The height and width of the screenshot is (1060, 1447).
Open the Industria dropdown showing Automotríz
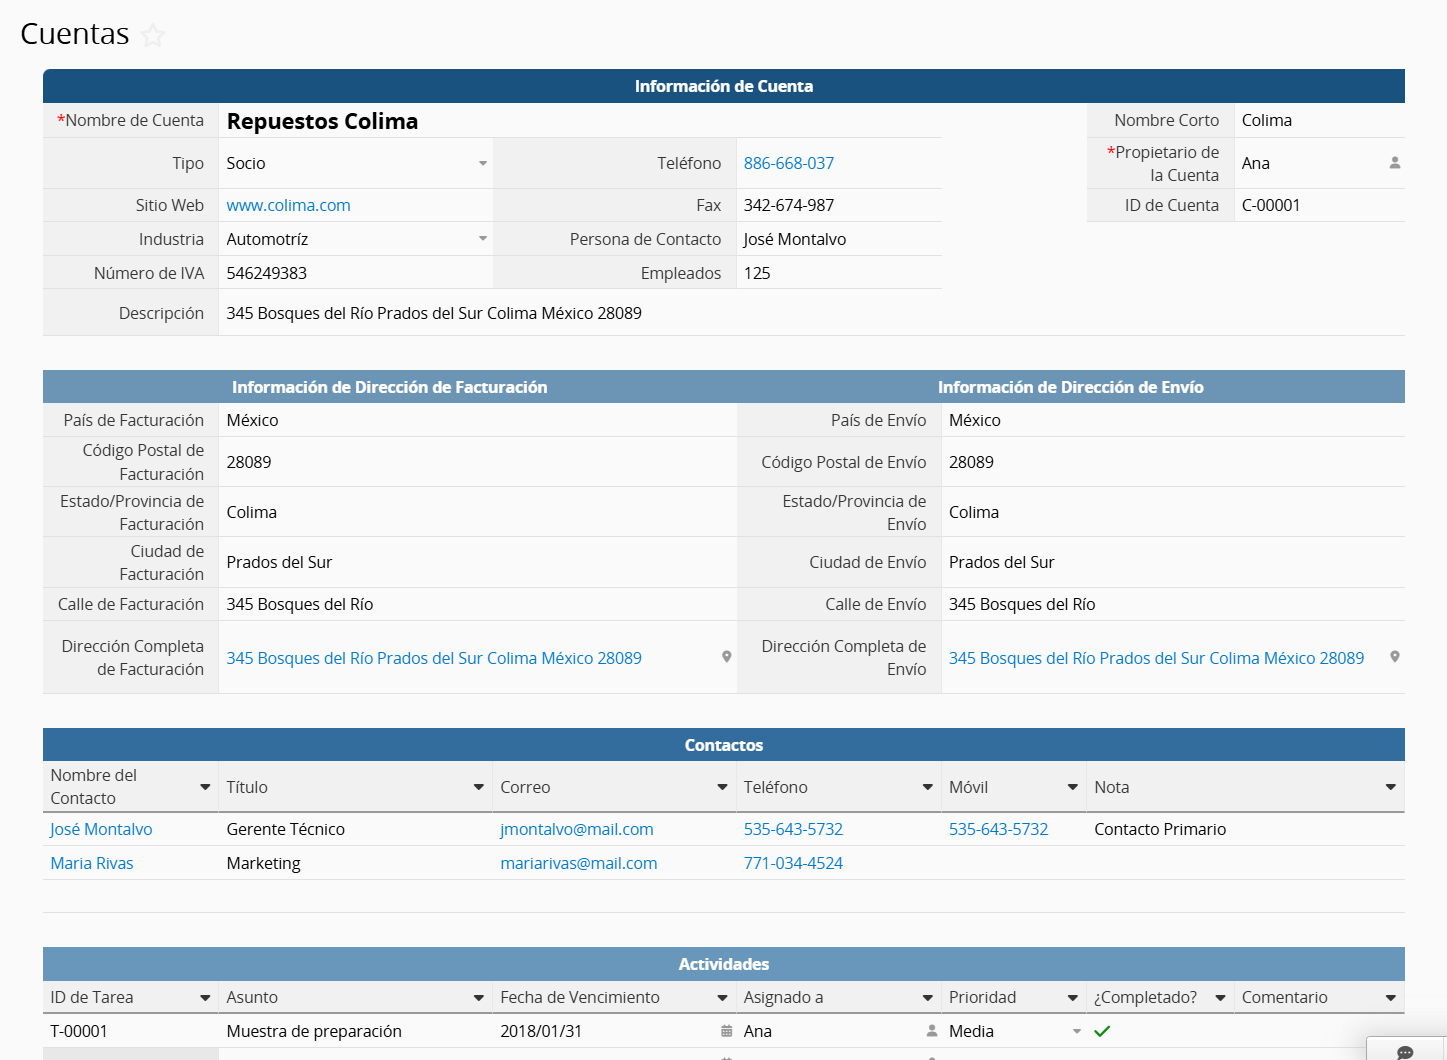pos(482,239)
